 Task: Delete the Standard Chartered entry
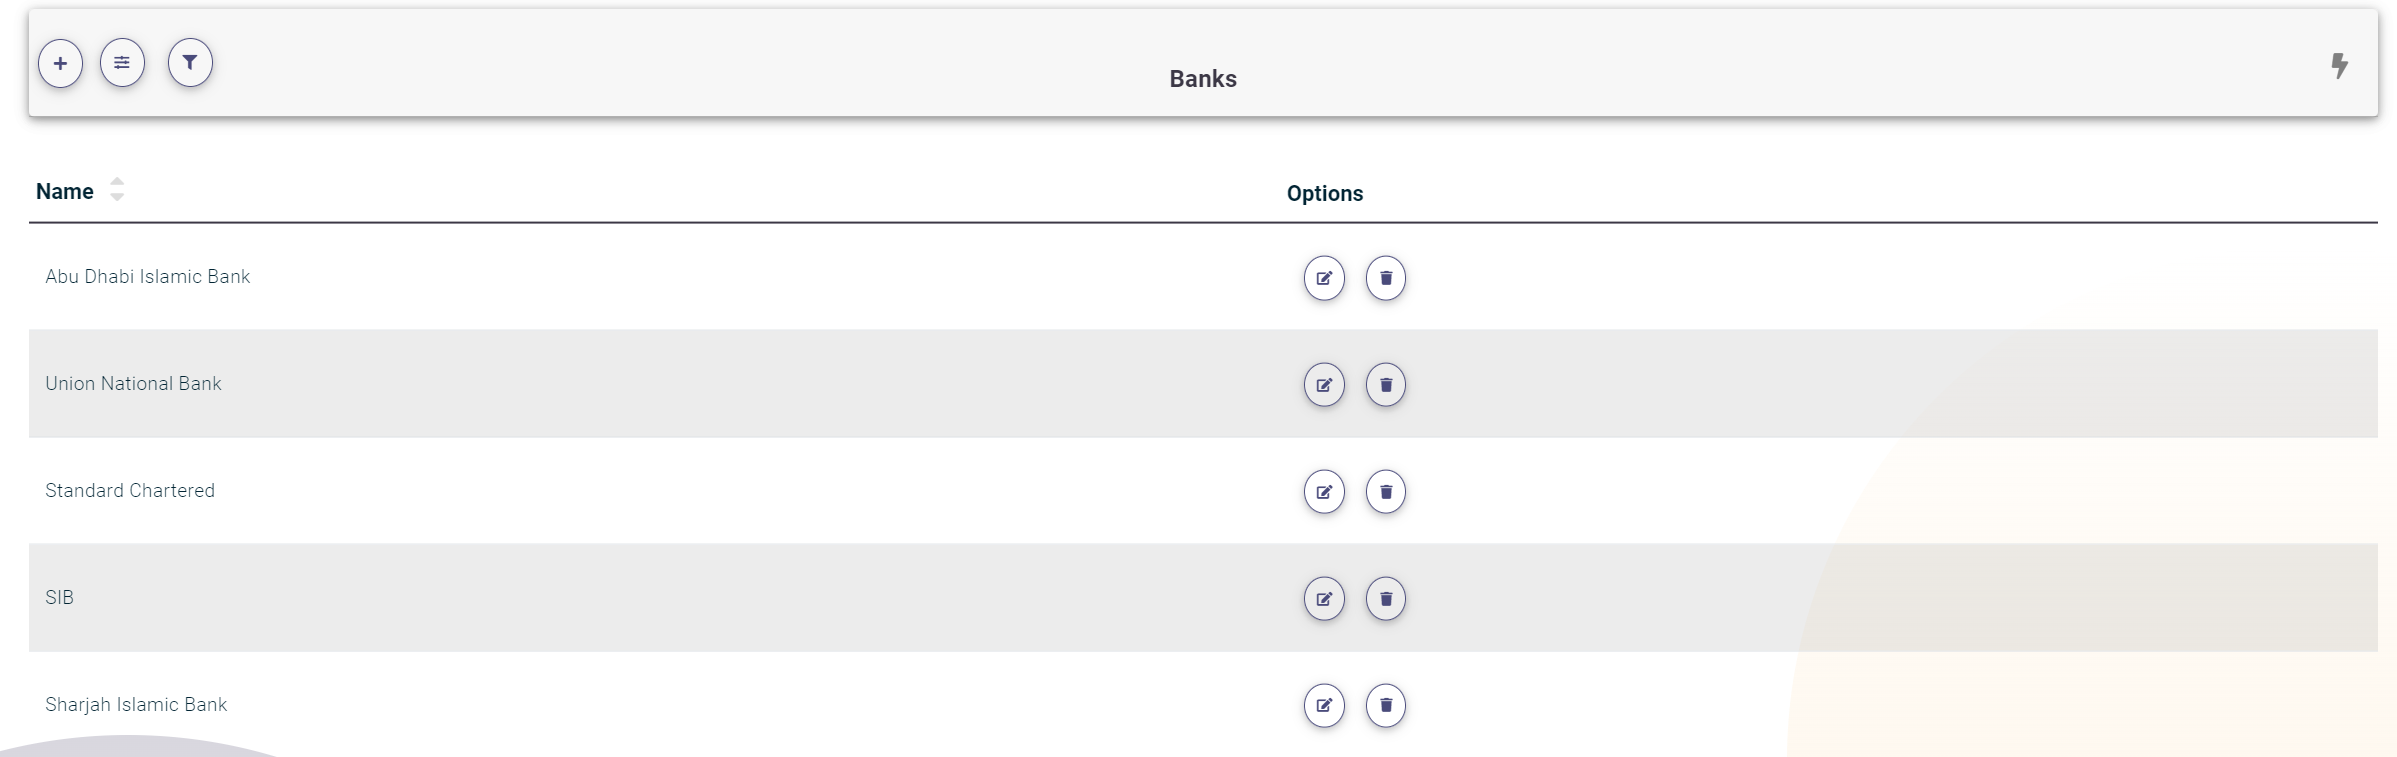pos(1386,492)
